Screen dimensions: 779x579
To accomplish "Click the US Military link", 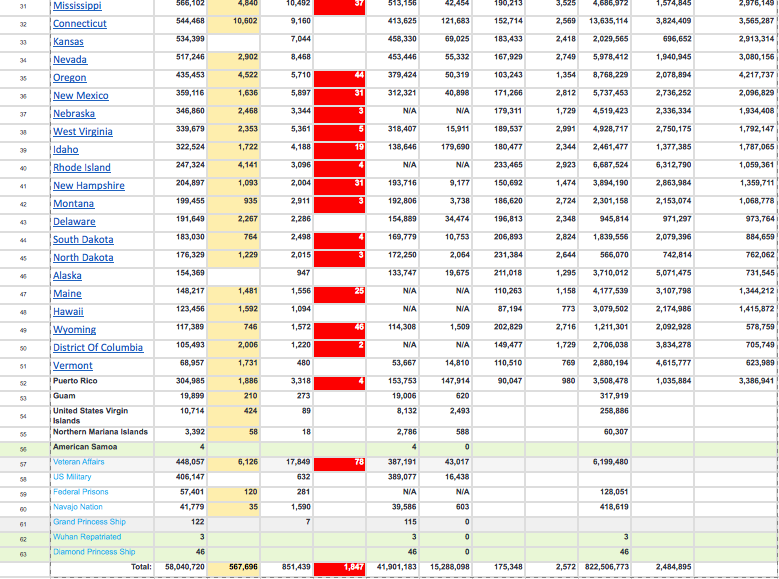I will click(72, 477).
